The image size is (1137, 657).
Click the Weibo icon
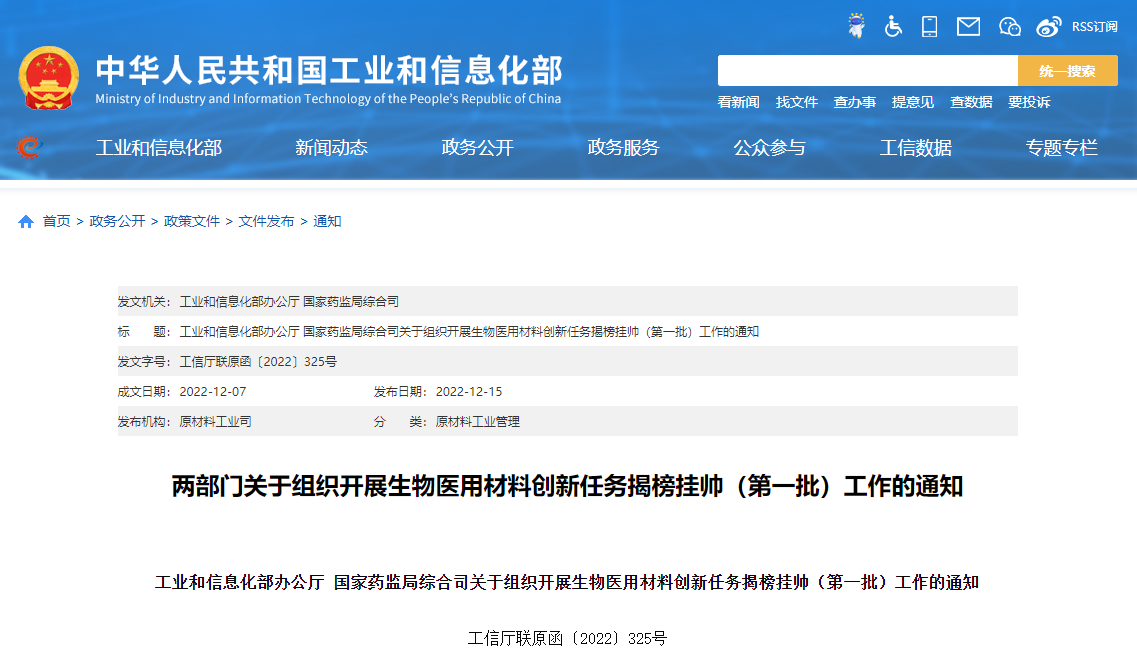point(1049,27)
